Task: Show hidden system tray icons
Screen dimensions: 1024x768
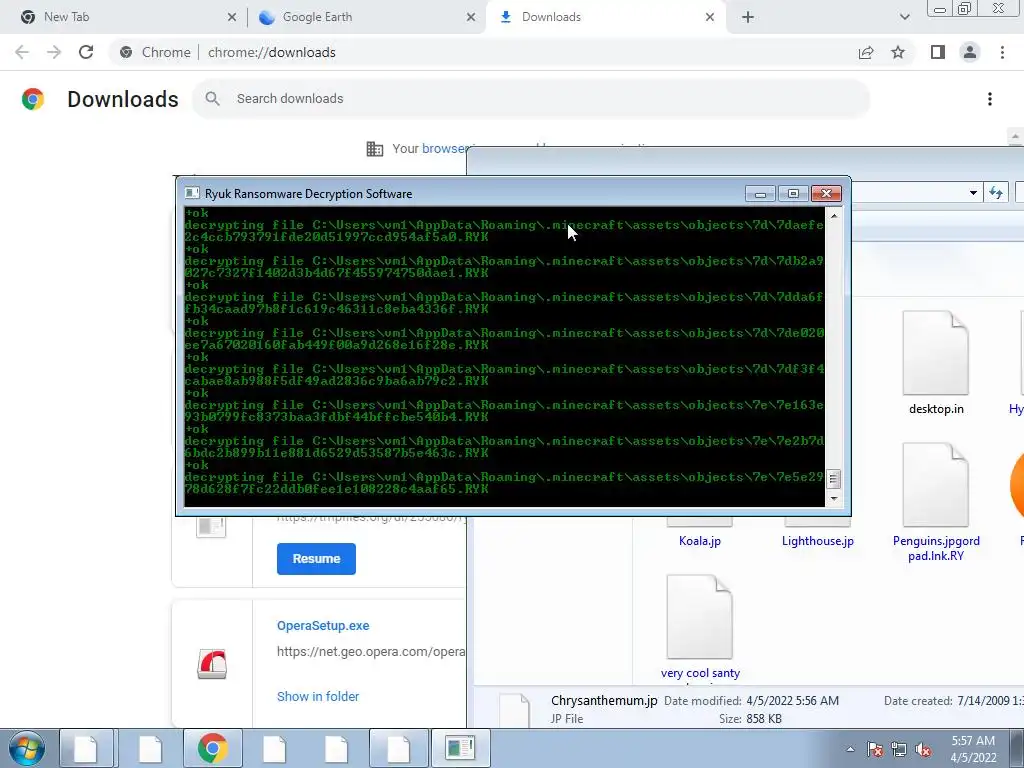Action: (x=850, y=749)
